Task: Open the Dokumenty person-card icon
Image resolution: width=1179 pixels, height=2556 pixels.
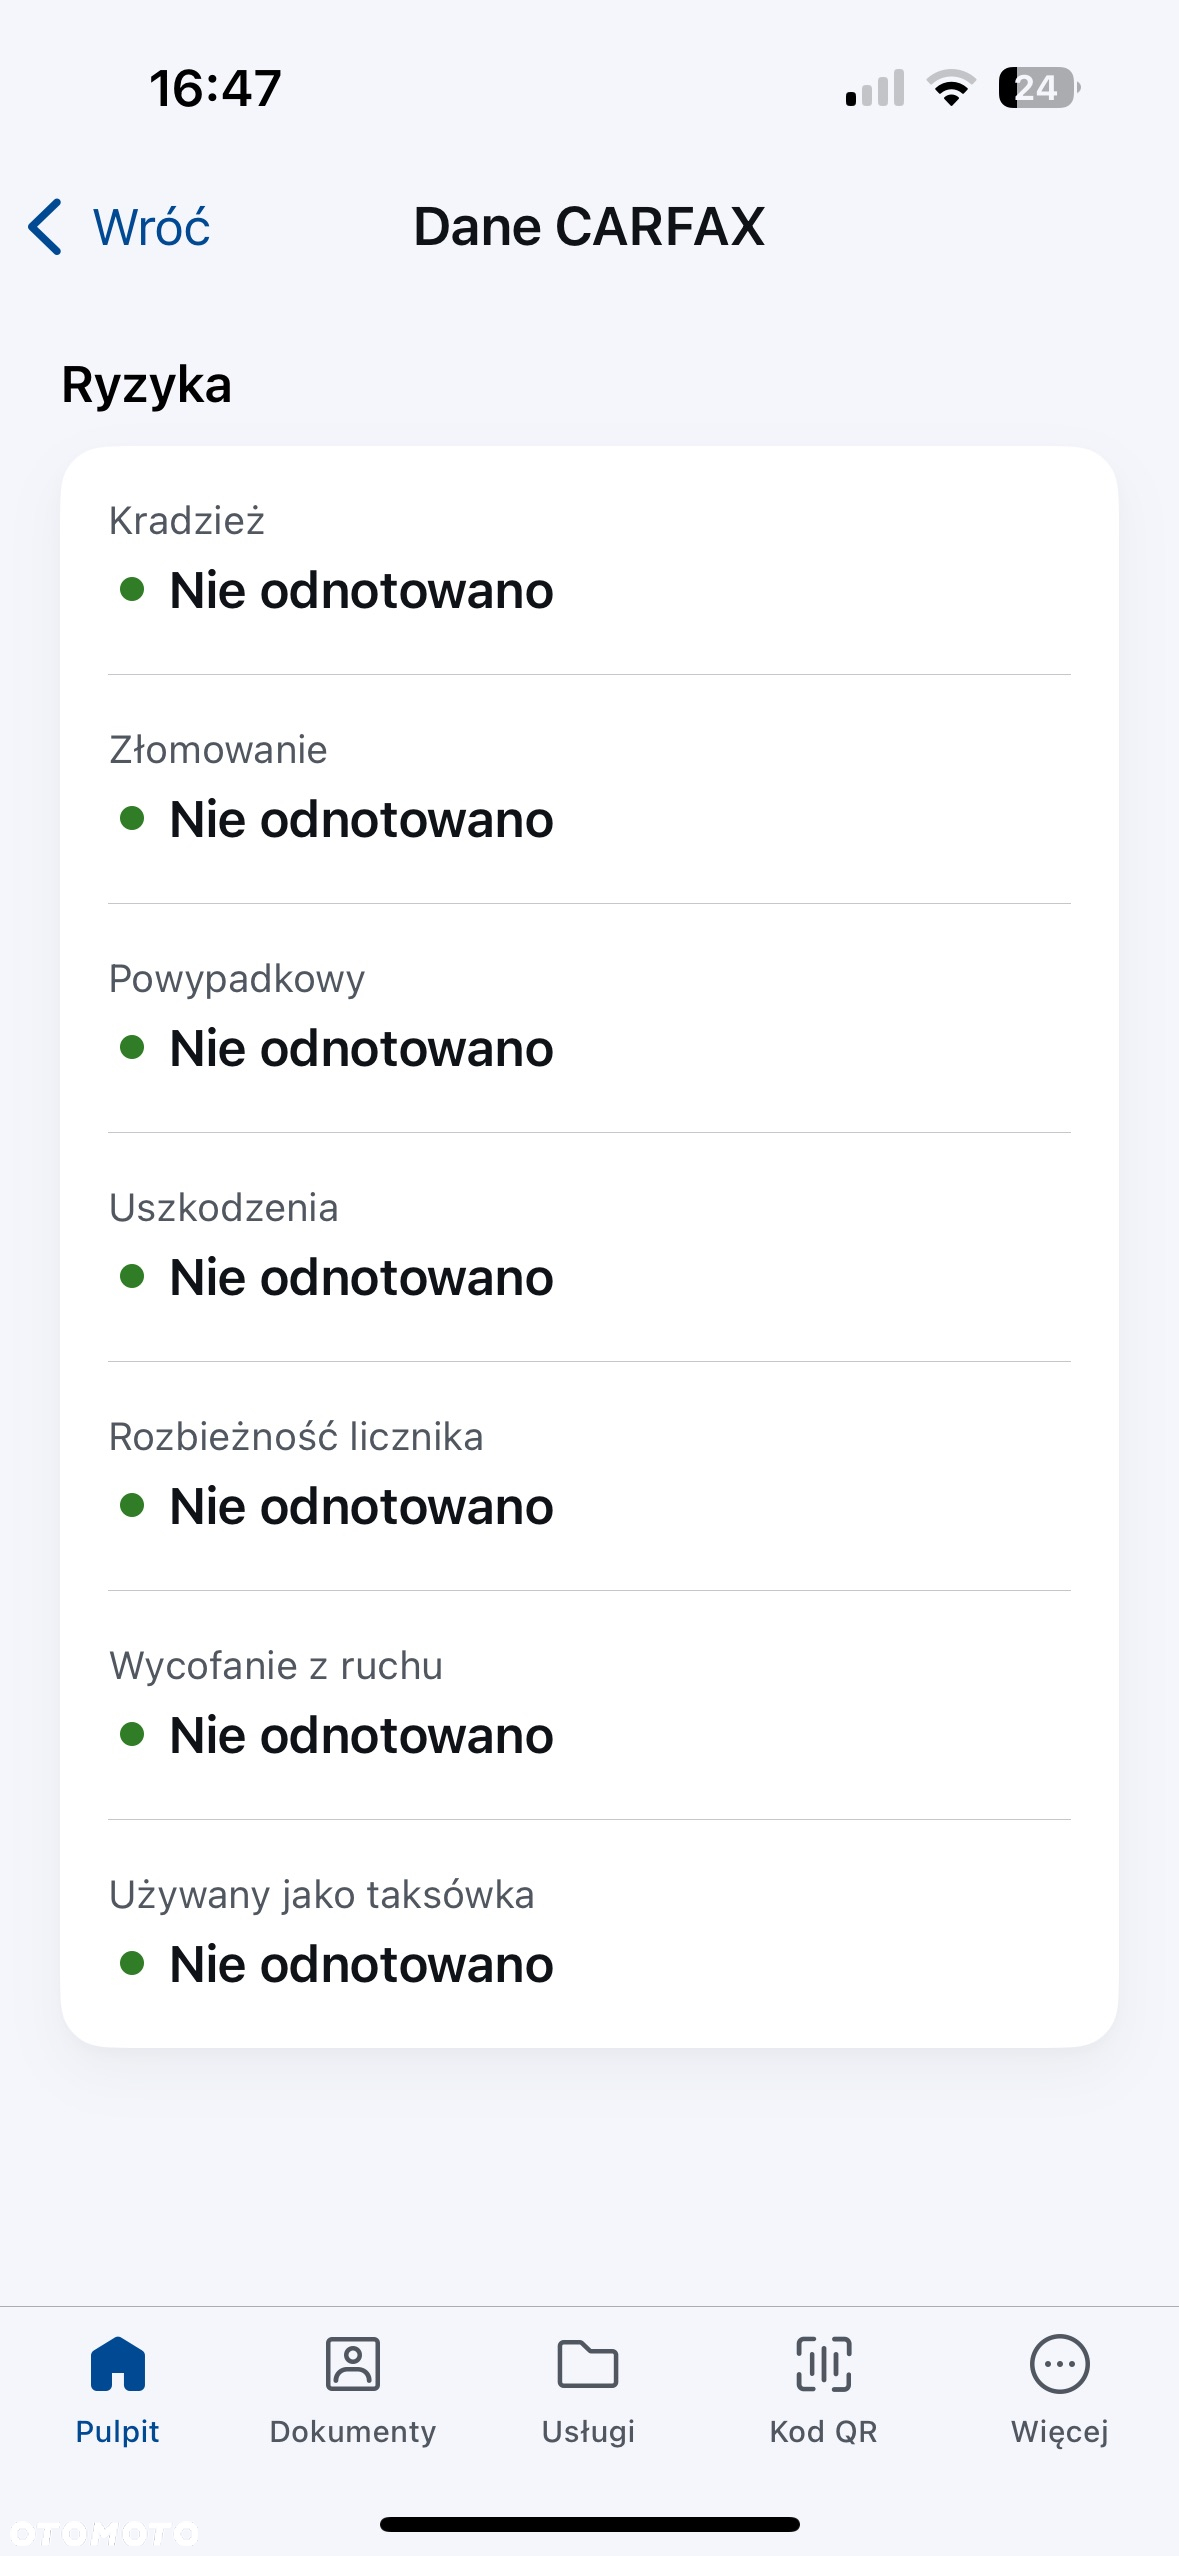Action: 353,2364
